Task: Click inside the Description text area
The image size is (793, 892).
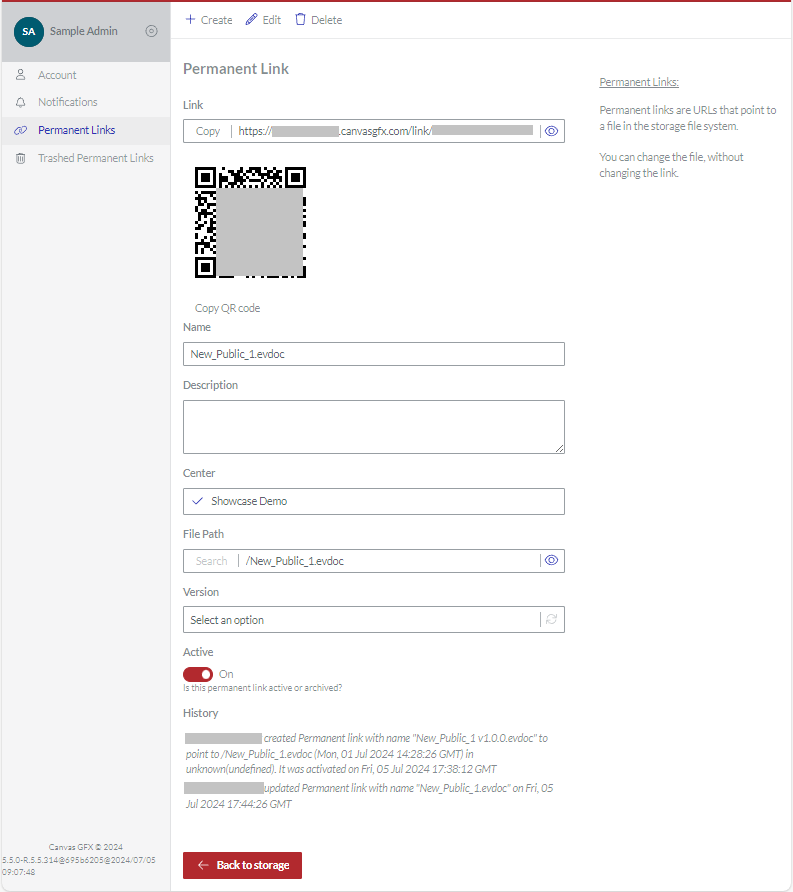Action: coord(374,427)
